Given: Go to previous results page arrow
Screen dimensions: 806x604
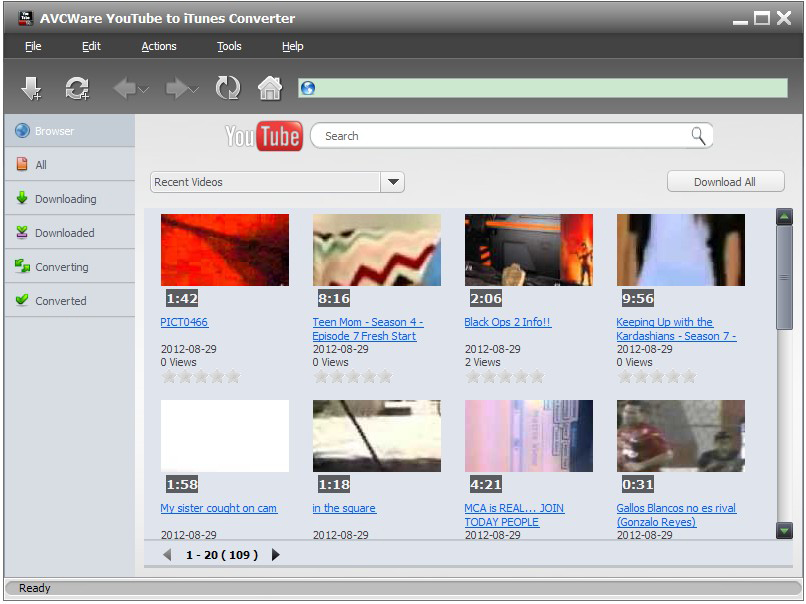Looking at the screenshot, I should coord(167,555).
